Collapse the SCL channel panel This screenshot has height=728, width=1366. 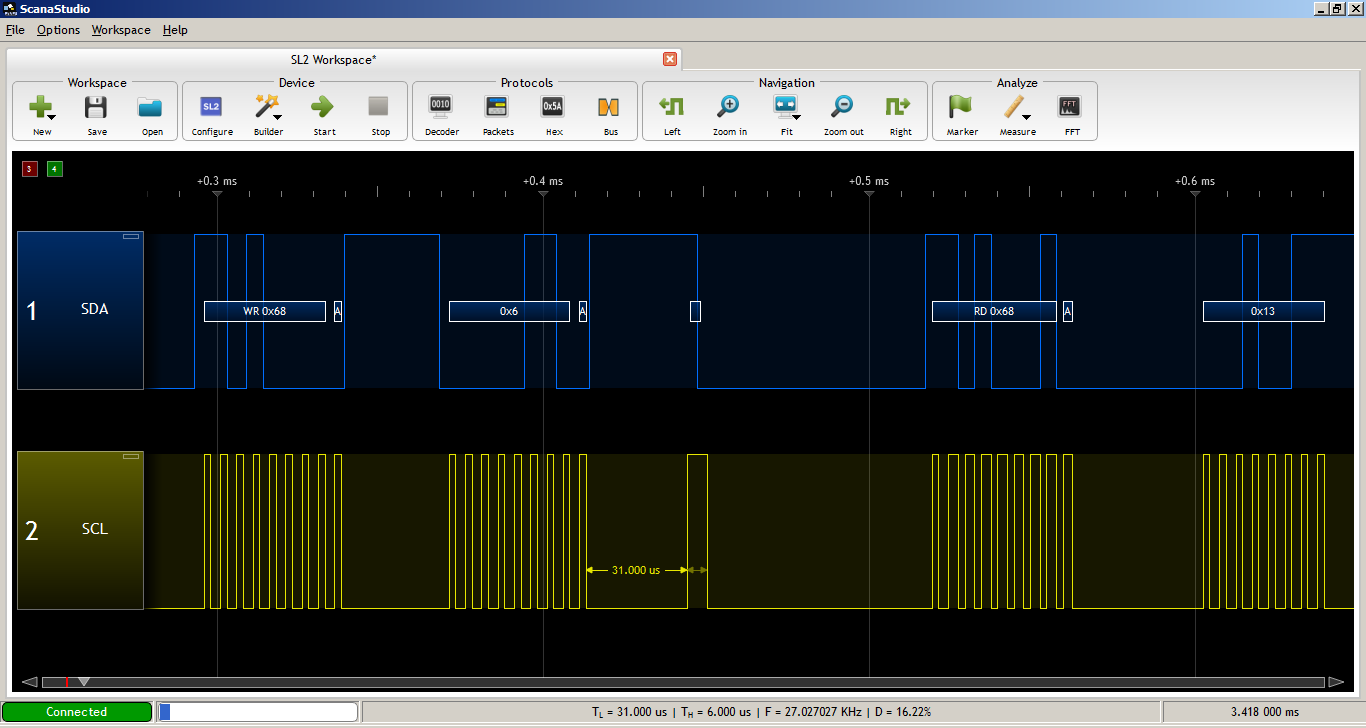click(x=130, y=455)
